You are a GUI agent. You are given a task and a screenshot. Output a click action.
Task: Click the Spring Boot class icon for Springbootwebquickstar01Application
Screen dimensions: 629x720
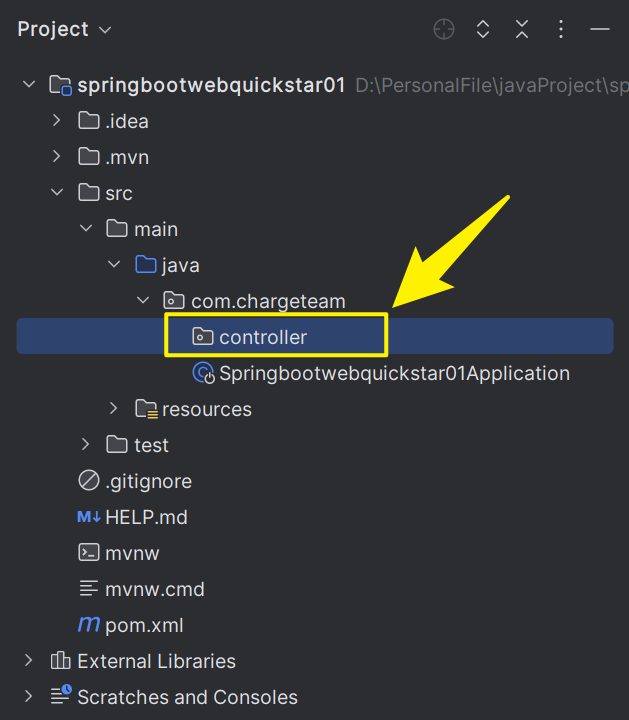click(x=203, y=373)
